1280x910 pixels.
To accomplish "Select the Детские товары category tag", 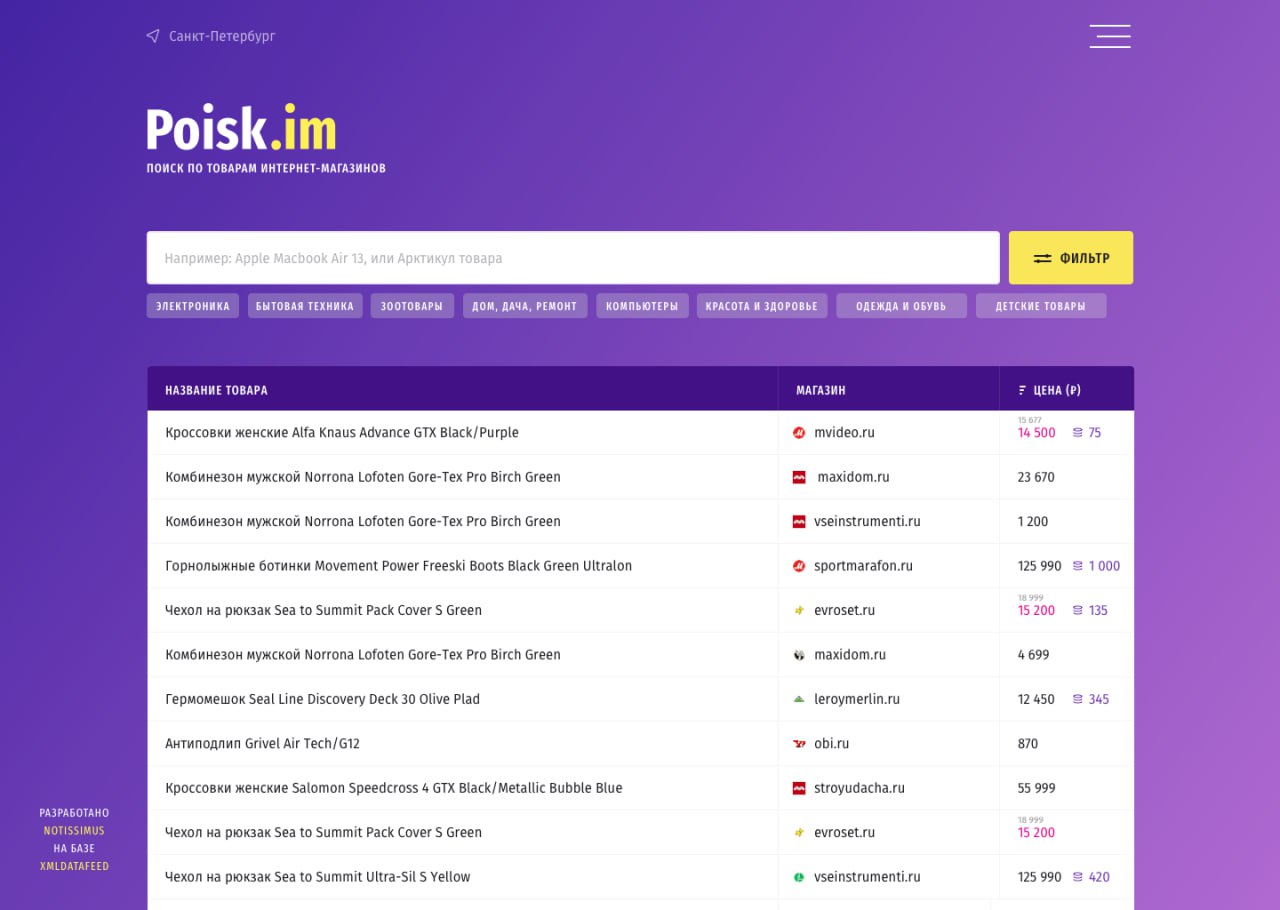I will click(1041, 306).
